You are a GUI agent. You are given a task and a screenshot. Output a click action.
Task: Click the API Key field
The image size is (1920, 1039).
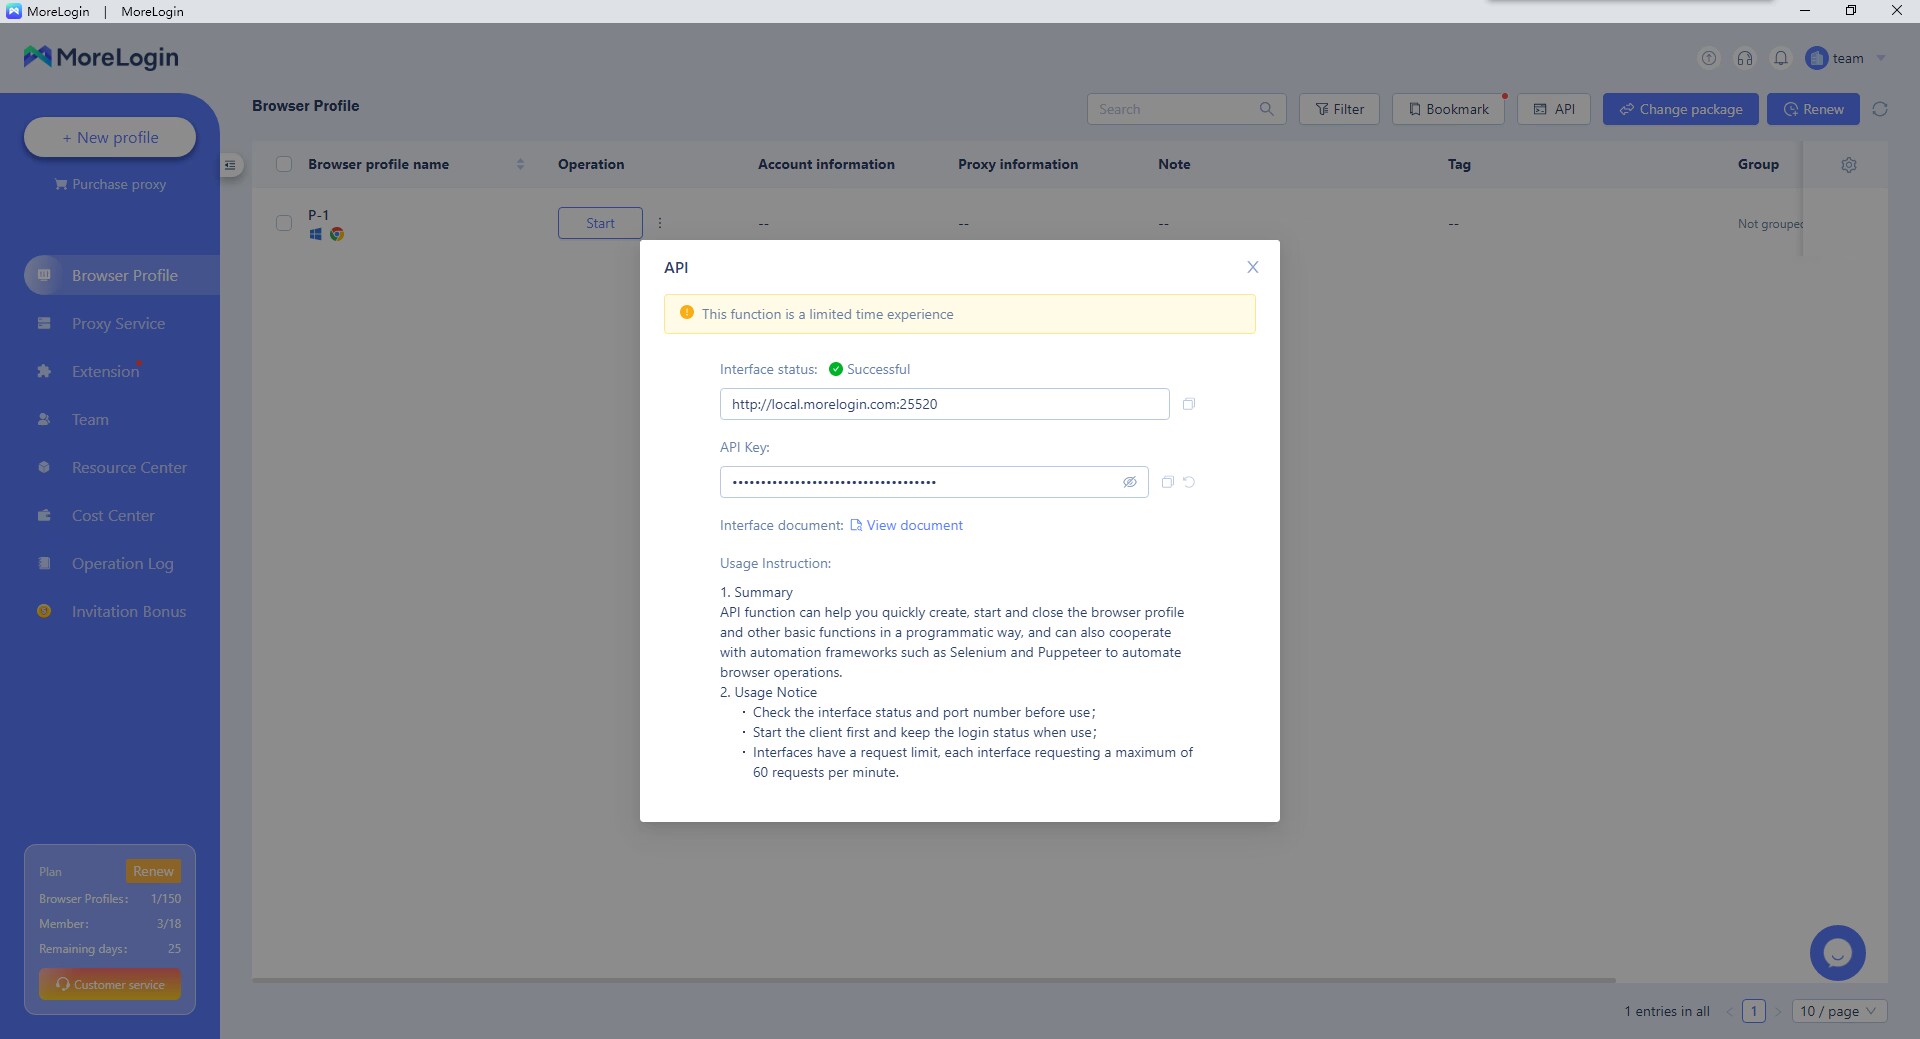point(934,482)
